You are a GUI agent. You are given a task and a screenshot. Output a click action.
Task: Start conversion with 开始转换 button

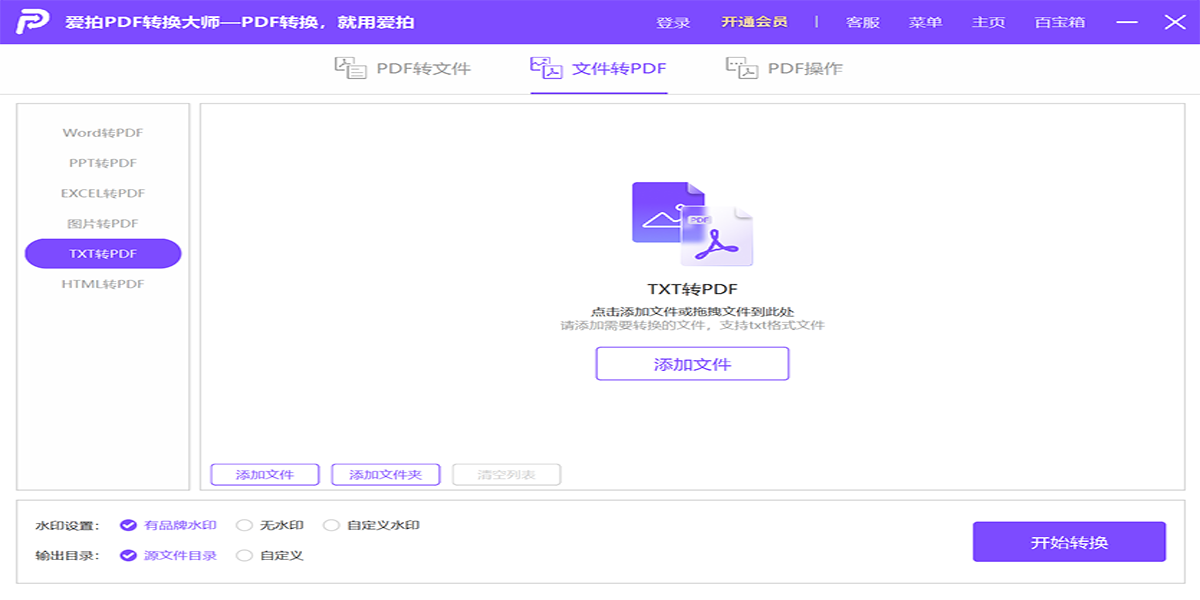(1069, 542)
